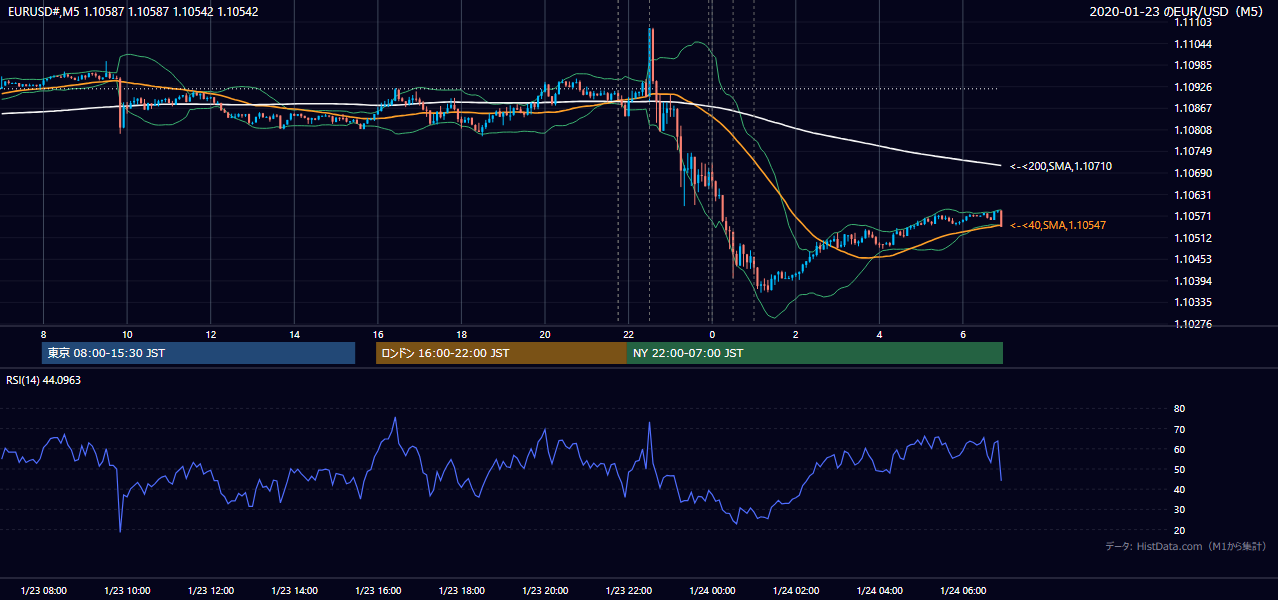
Task: Click the 1/23 22:00 time label
Action: [629, 591]
